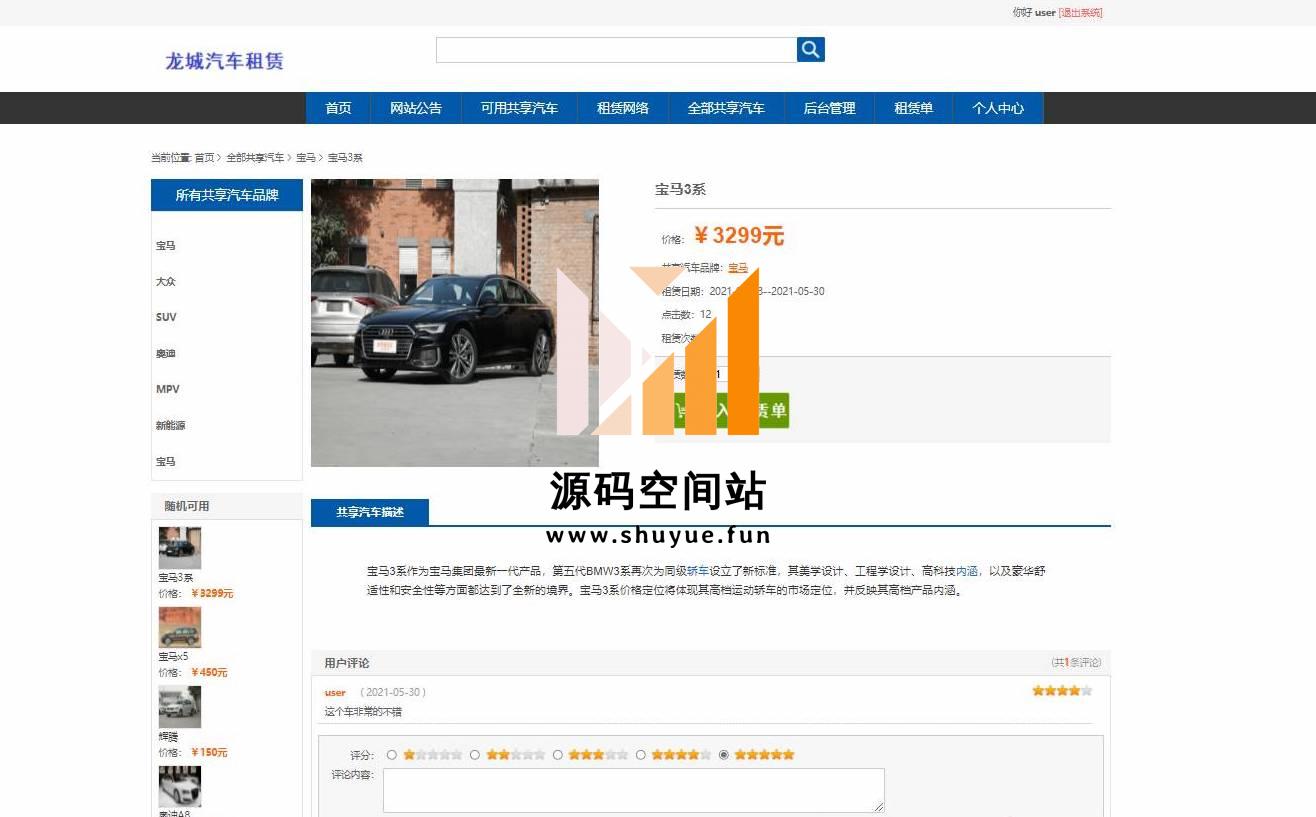Click the price ￥3299元 text
The height and width of the screenshot is (817, 1316).
[739, 236]
